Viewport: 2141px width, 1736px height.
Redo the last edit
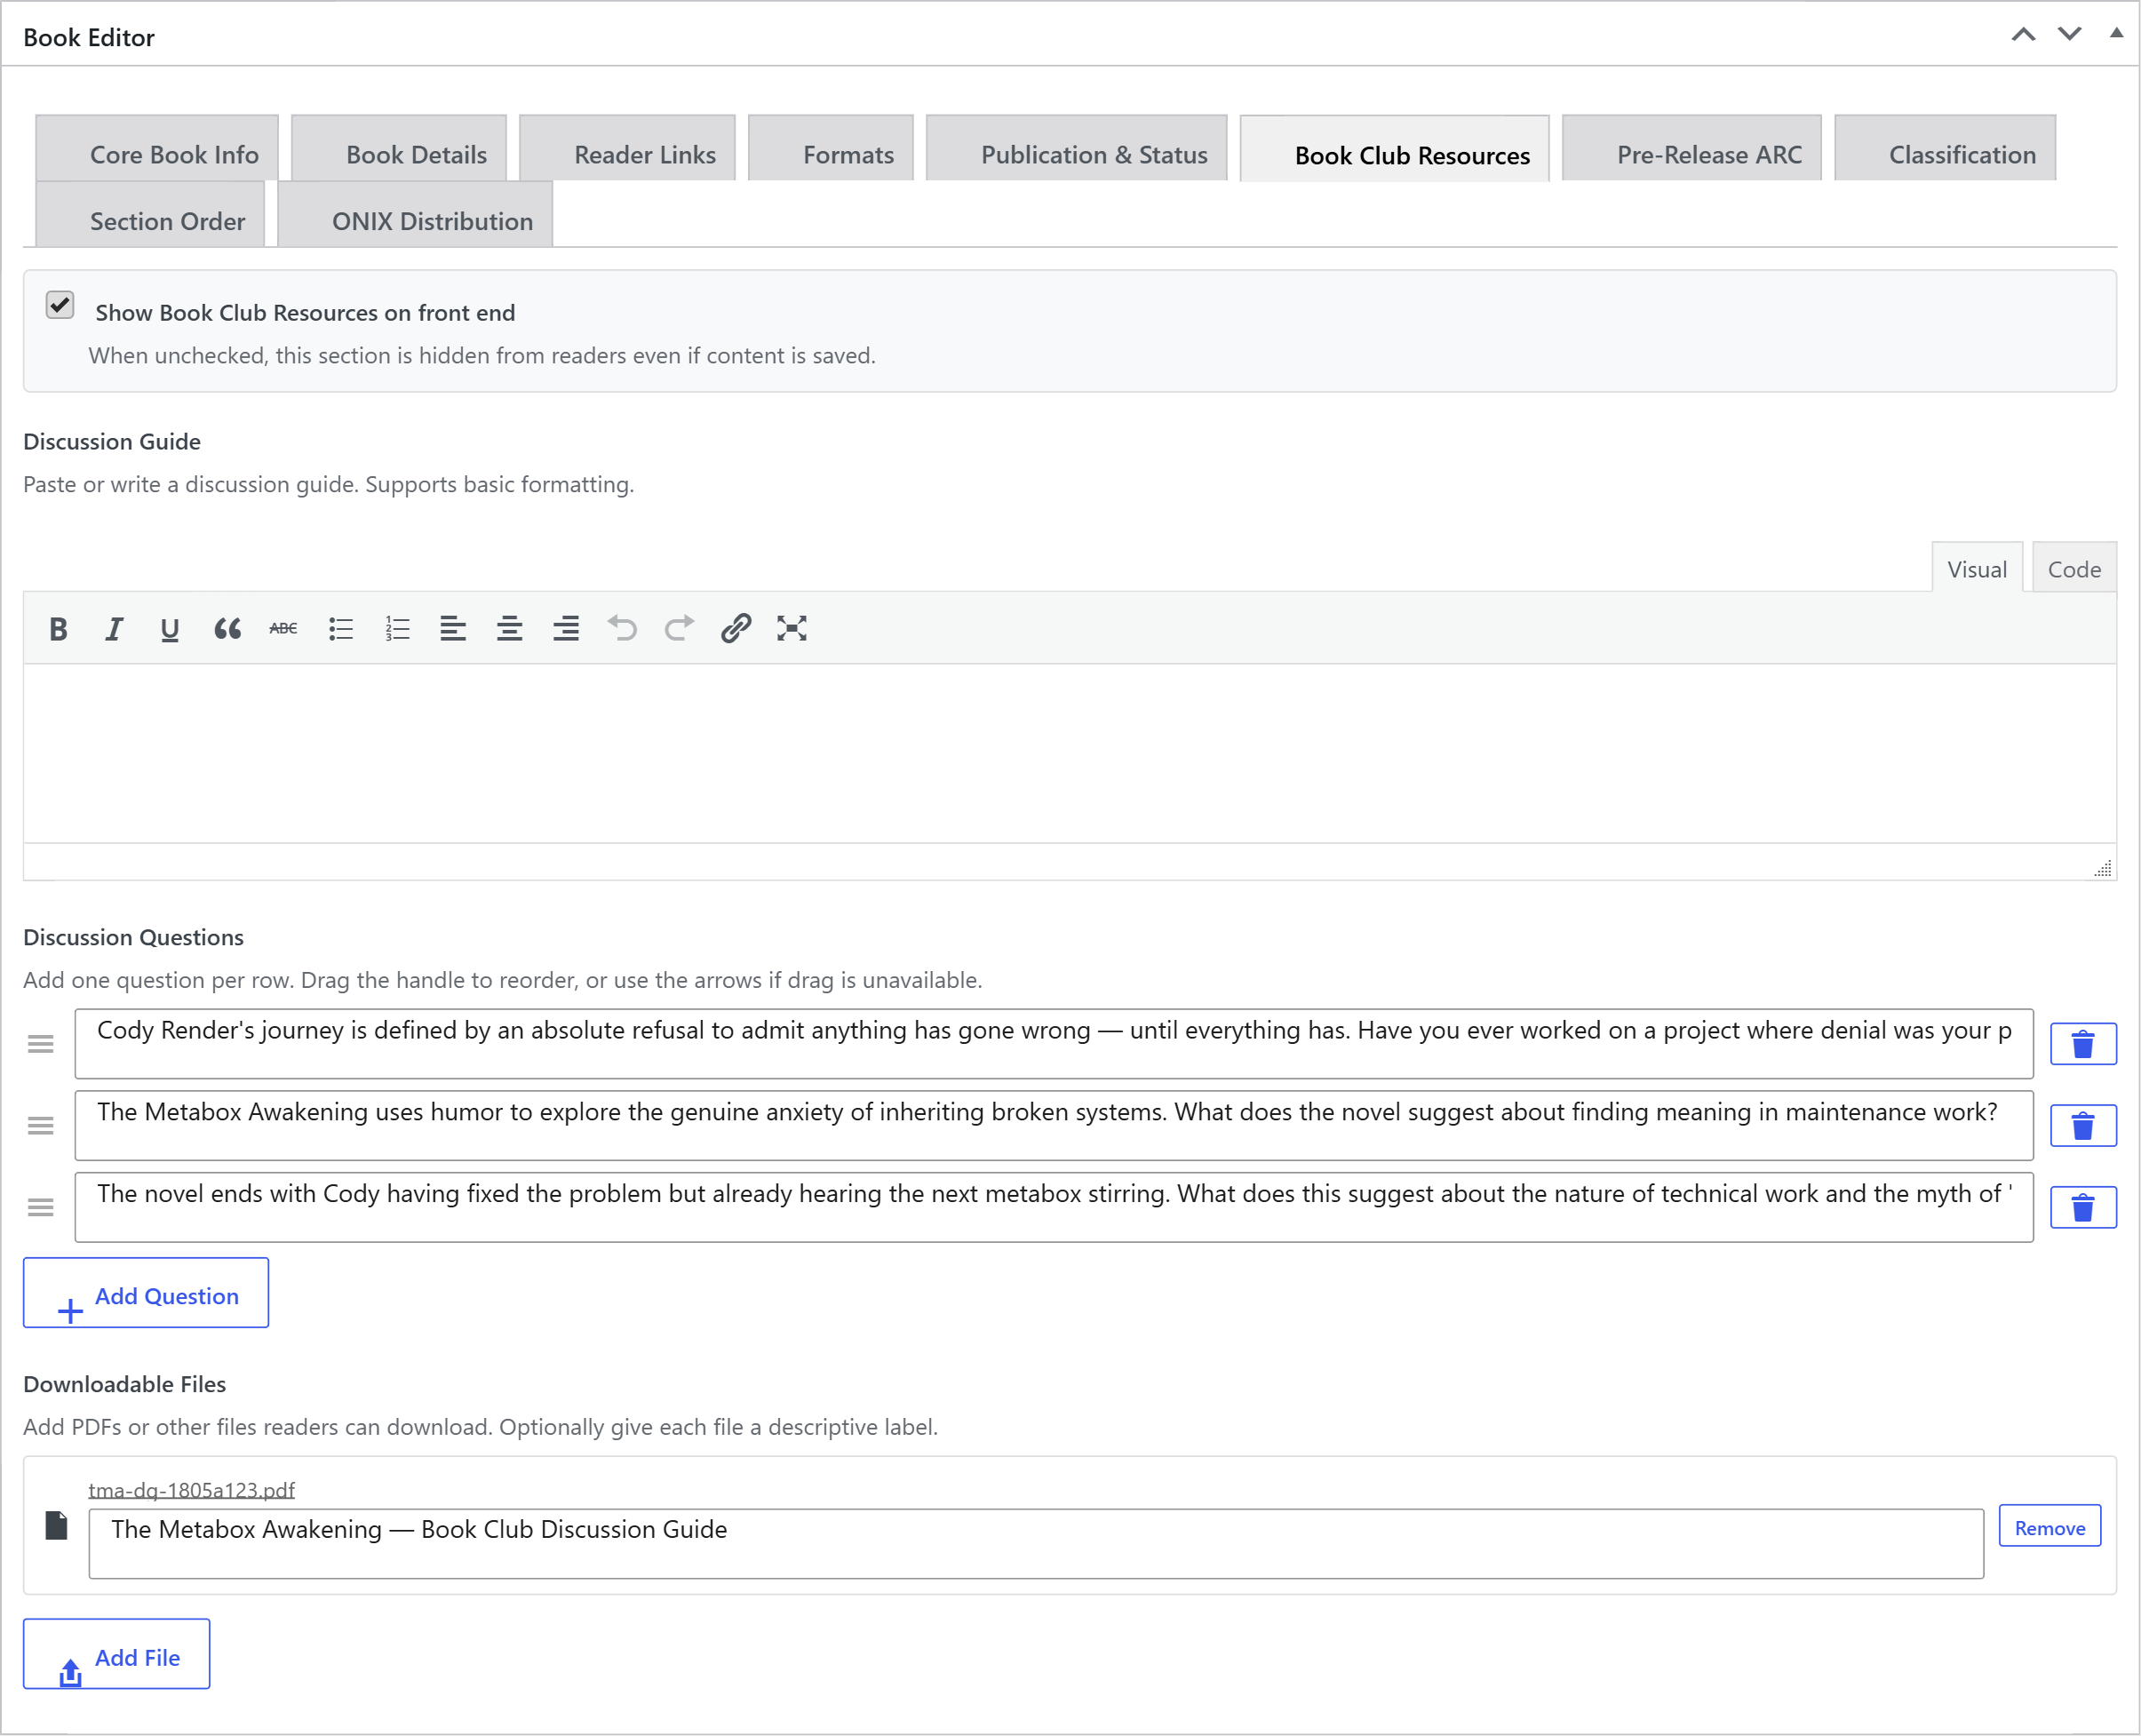pyautogui.click(x=679, y=629)
